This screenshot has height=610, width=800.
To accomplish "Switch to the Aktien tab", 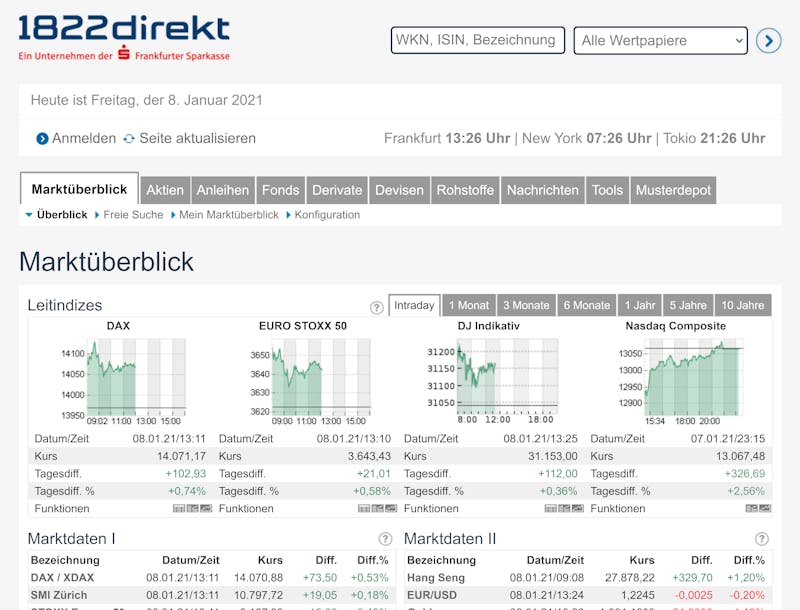I will [x=165, y=190].
